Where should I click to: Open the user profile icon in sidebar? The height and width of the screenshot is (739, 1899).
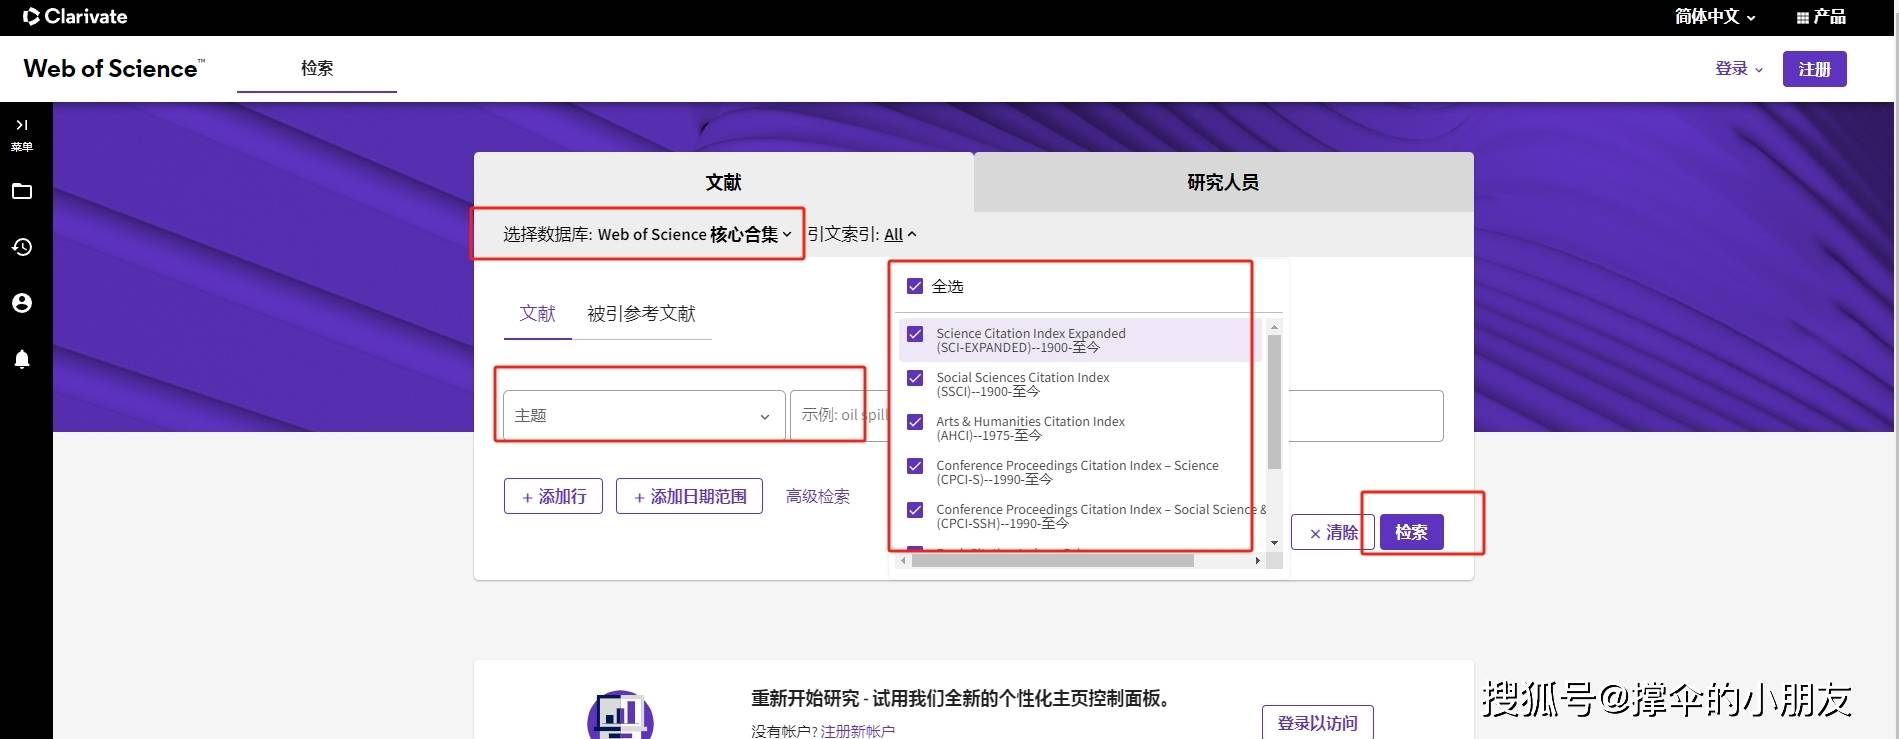[22, 303]
